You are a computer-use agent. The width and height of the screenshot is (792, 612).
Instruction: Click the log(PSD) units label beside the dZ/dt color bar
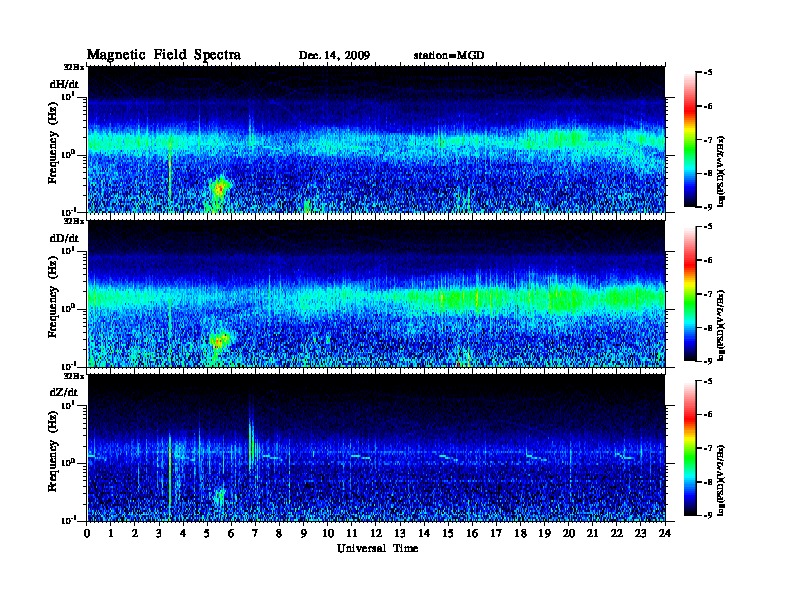[x=721, y=480]
